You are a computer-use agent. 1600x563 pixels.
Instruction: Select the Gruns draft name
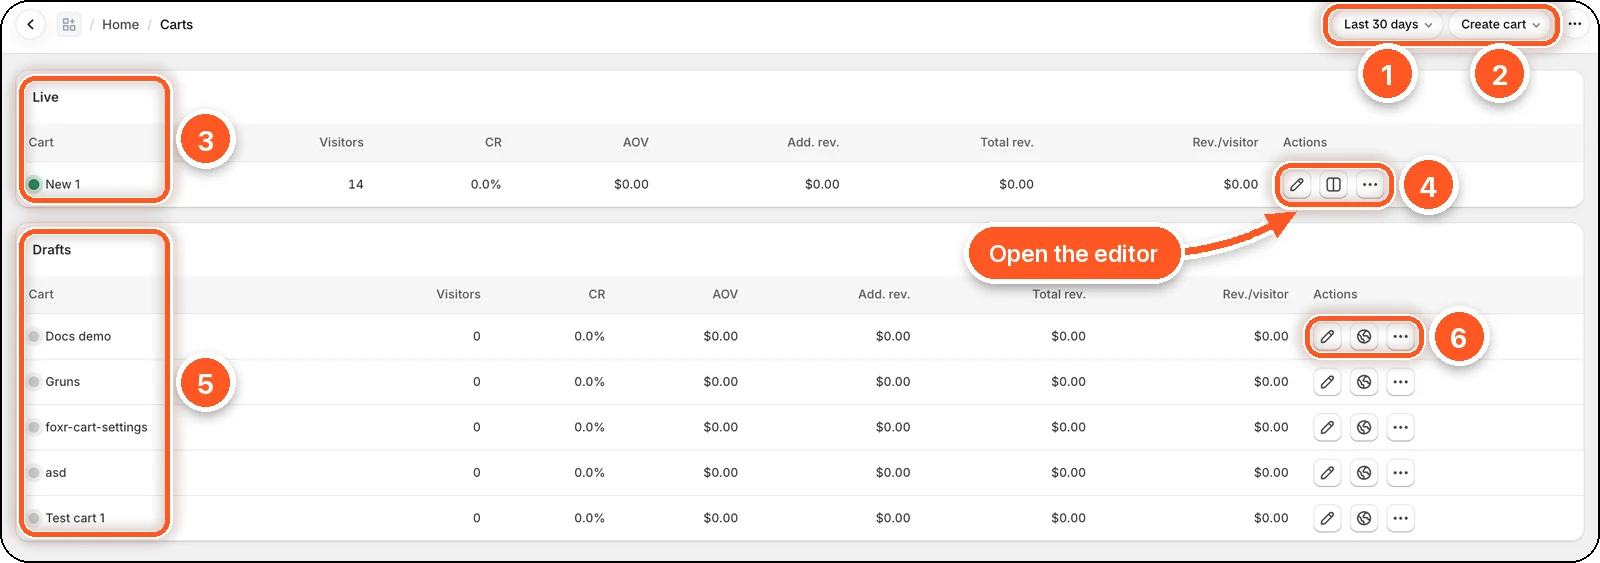(62, 382)
